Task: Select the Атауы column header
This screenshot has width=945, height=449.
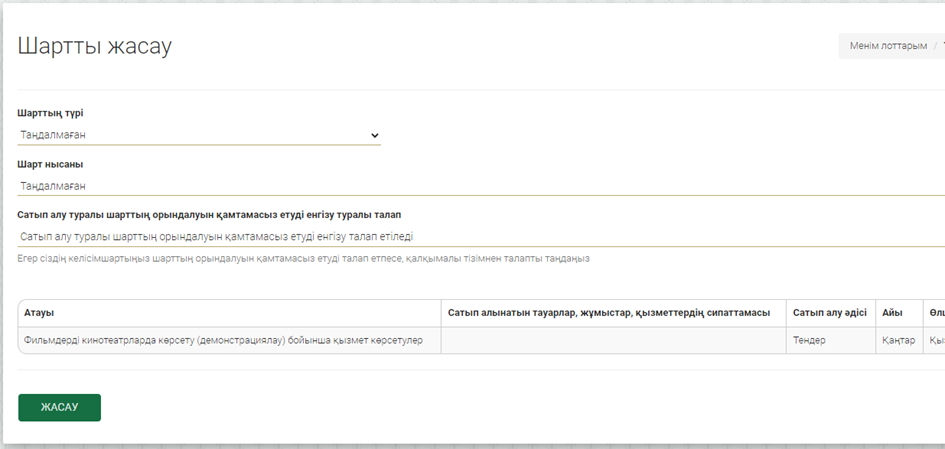Action: [x=39, y=313]
